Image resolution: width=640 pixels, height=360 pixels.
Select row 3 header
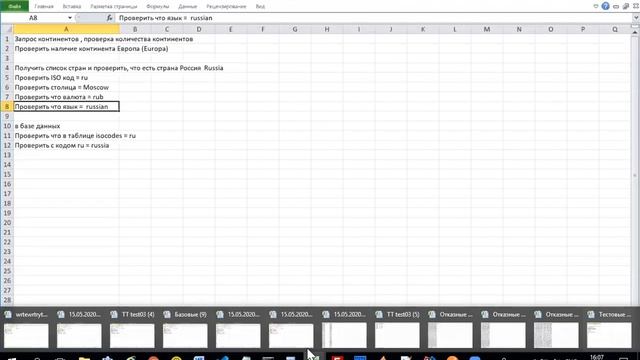(7, 58)
